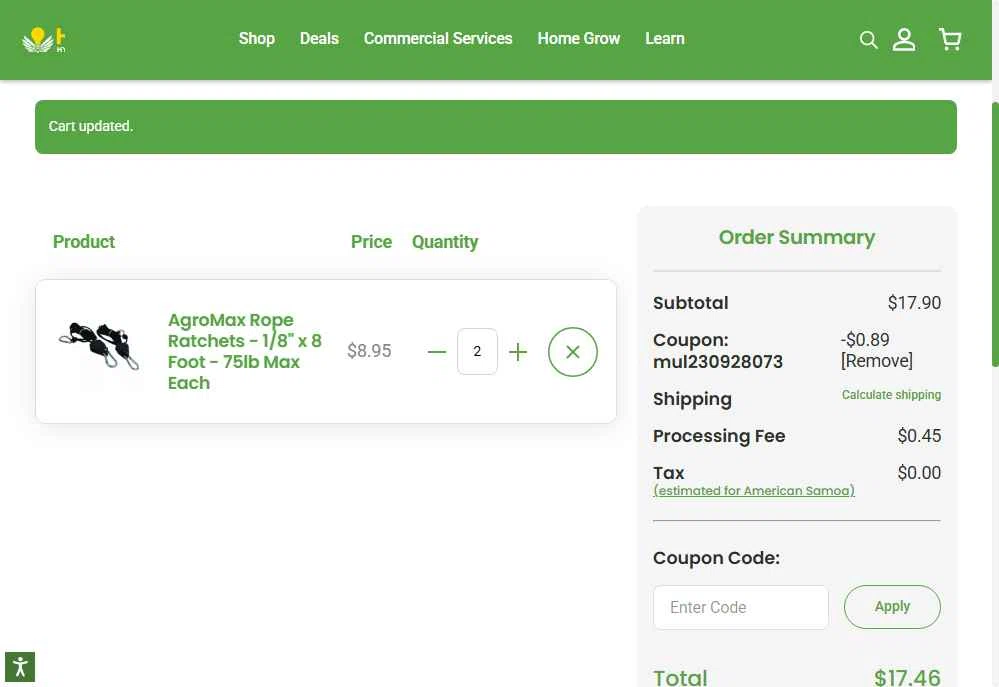
Task: Apply the coupon code
Action: pos(892,607)
